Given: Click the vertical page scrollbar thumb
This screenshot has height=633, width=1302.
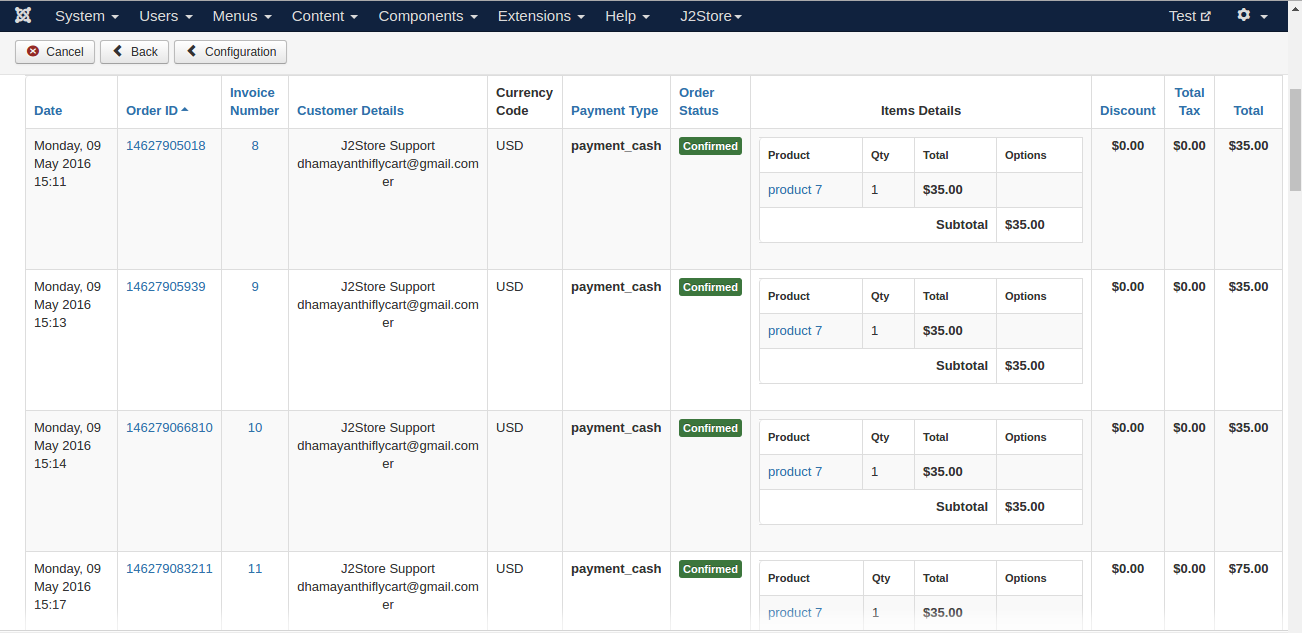Looking at the screenshot, I should [1295, 140].
